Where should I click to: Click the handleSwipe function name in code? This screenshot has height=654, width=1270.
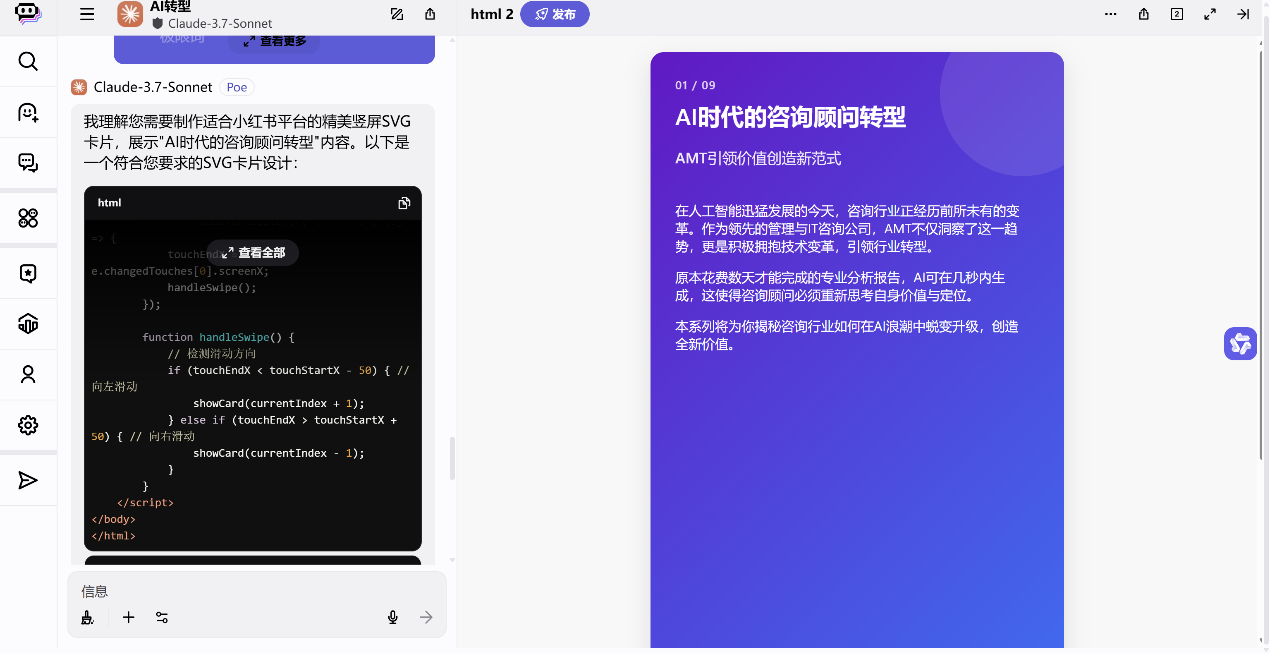click(x=232, y=337)
